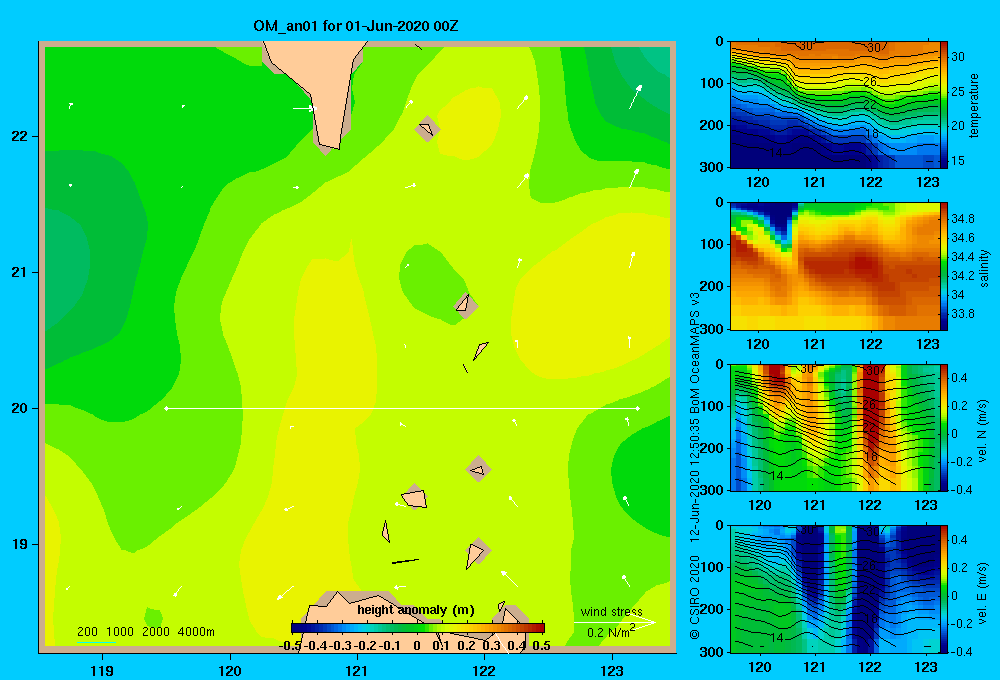Click the '2000' bathymetry contour label
The width and height of the screenshot is (1000, 680).
(156, 632)
